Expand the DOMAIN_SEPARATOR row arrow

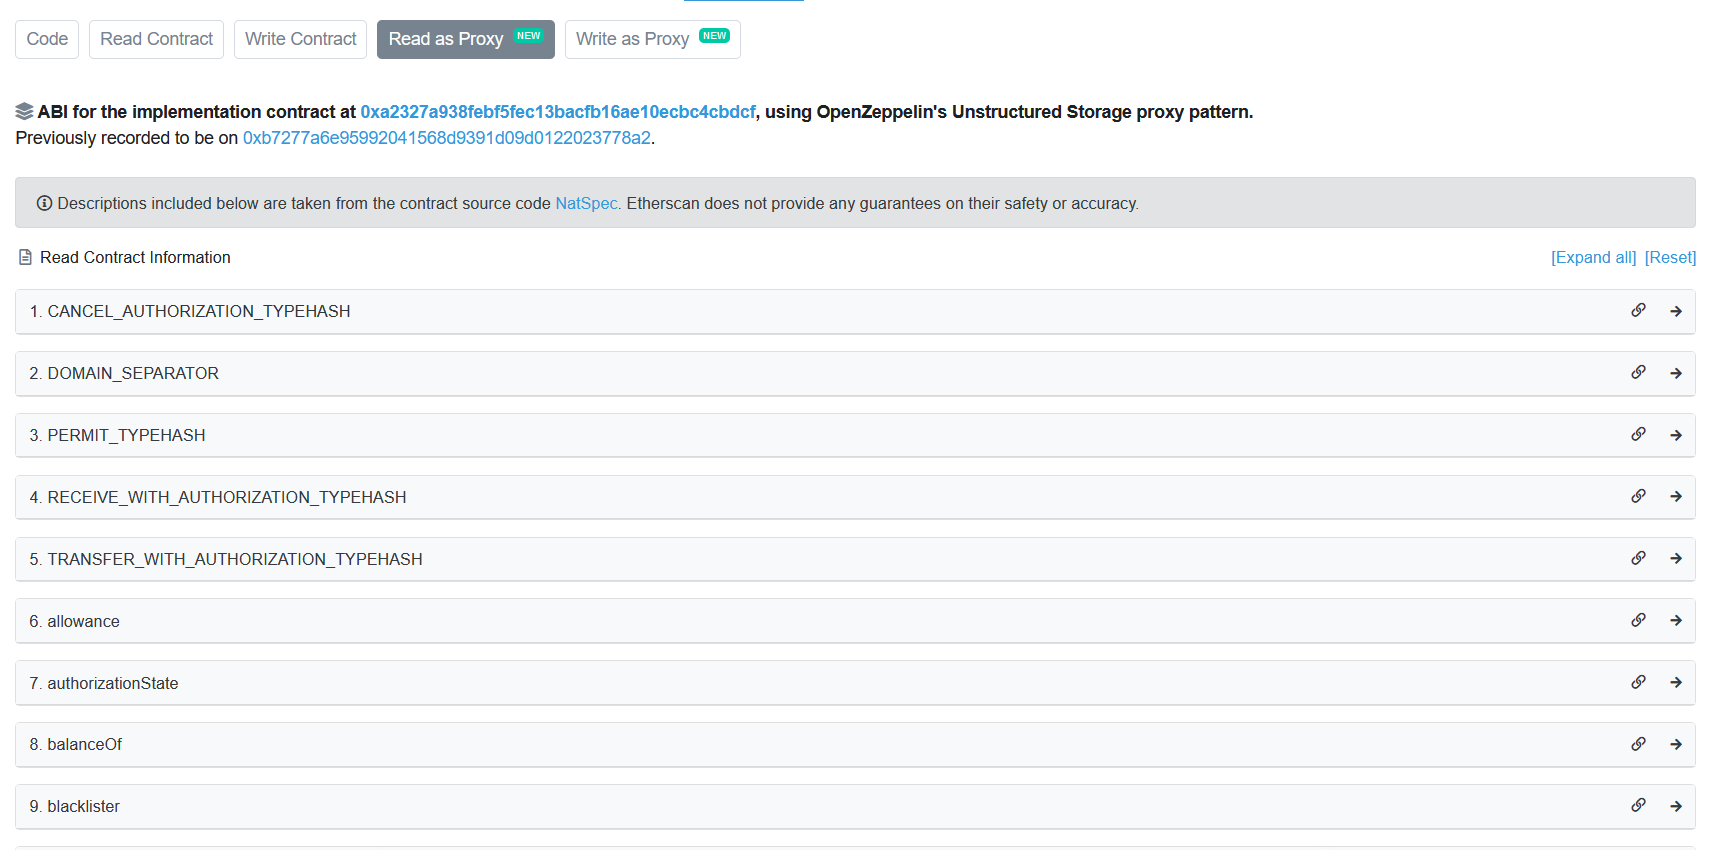click(1676, 374)
